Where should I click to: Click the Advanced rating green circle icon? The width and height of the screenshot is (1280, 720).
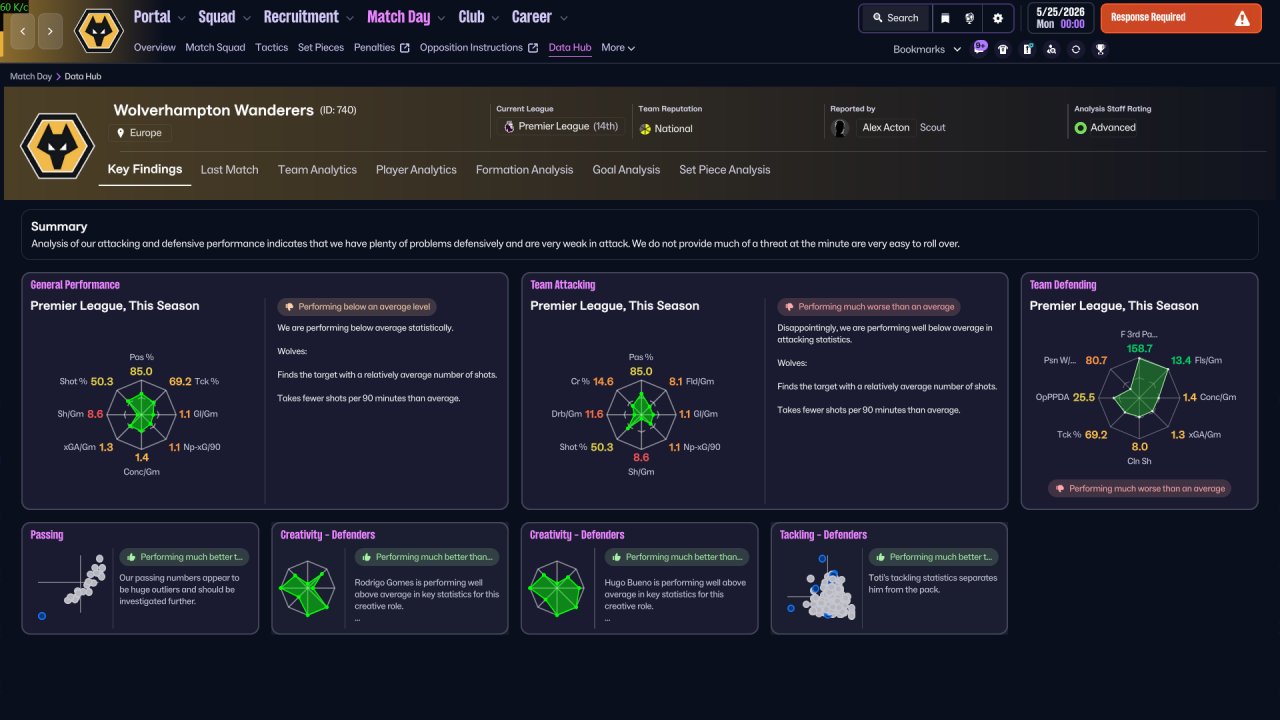coord(1080,128)
